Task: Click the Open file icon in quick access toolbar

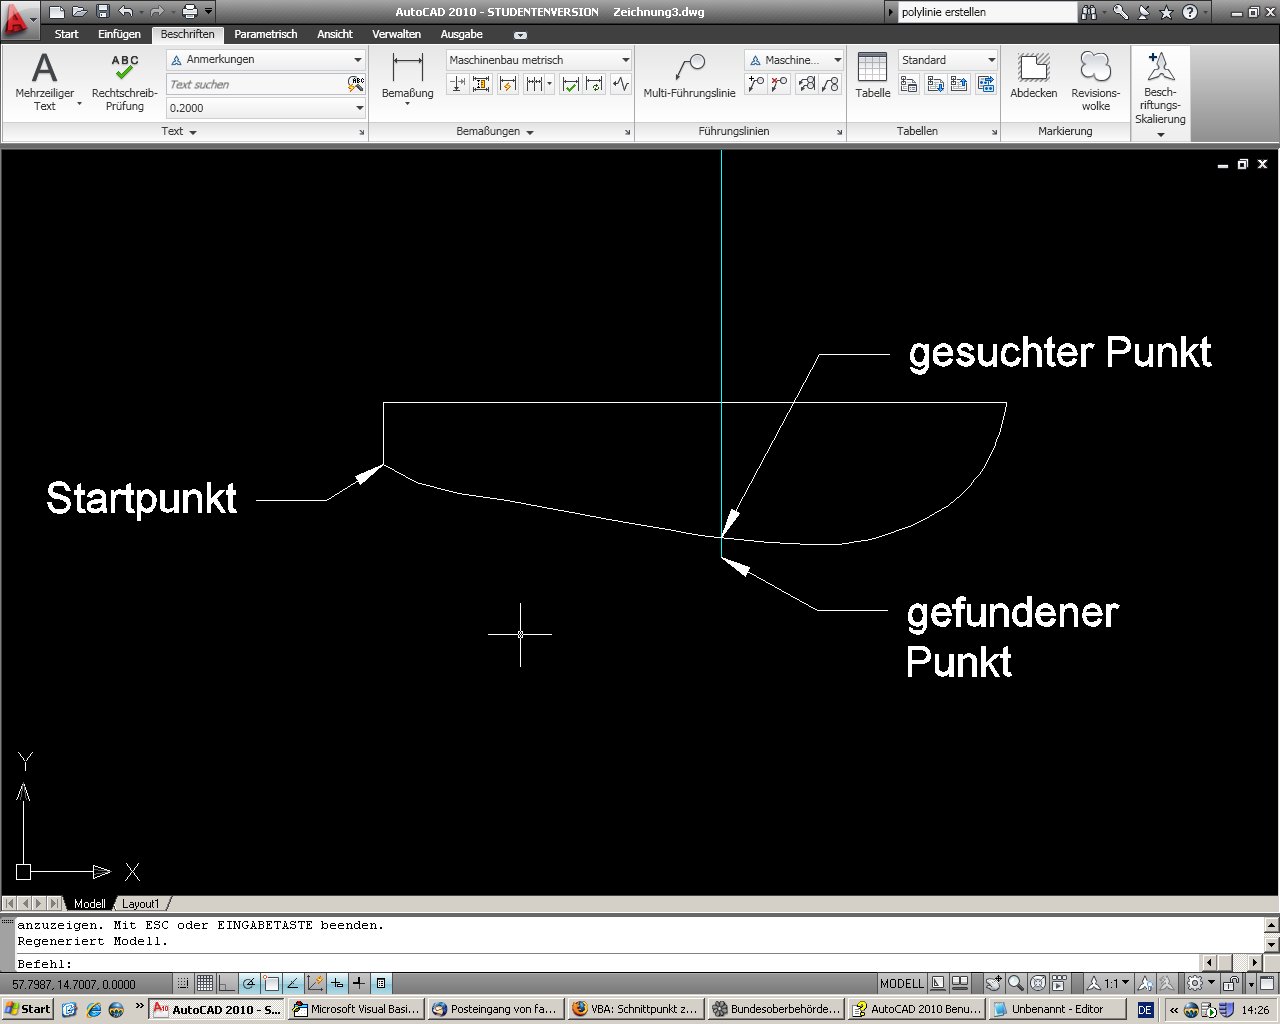Action: 80,12
